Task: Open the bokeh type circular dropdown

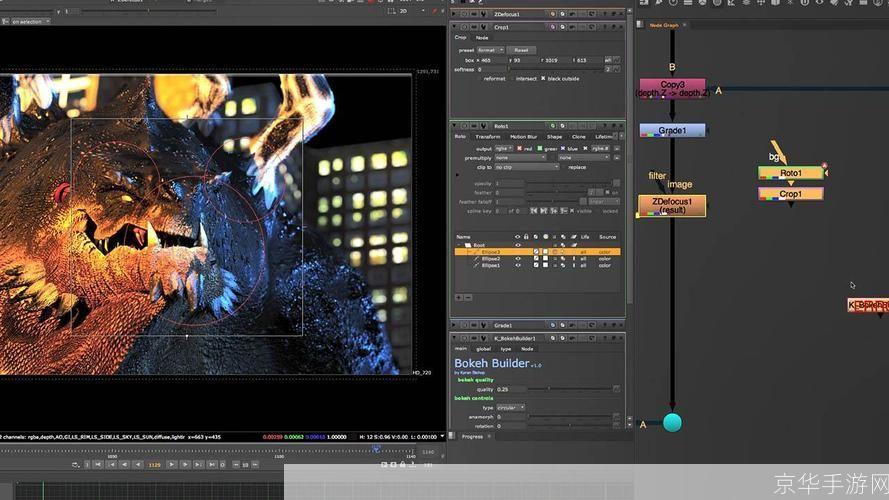Action: click(511, 407)
